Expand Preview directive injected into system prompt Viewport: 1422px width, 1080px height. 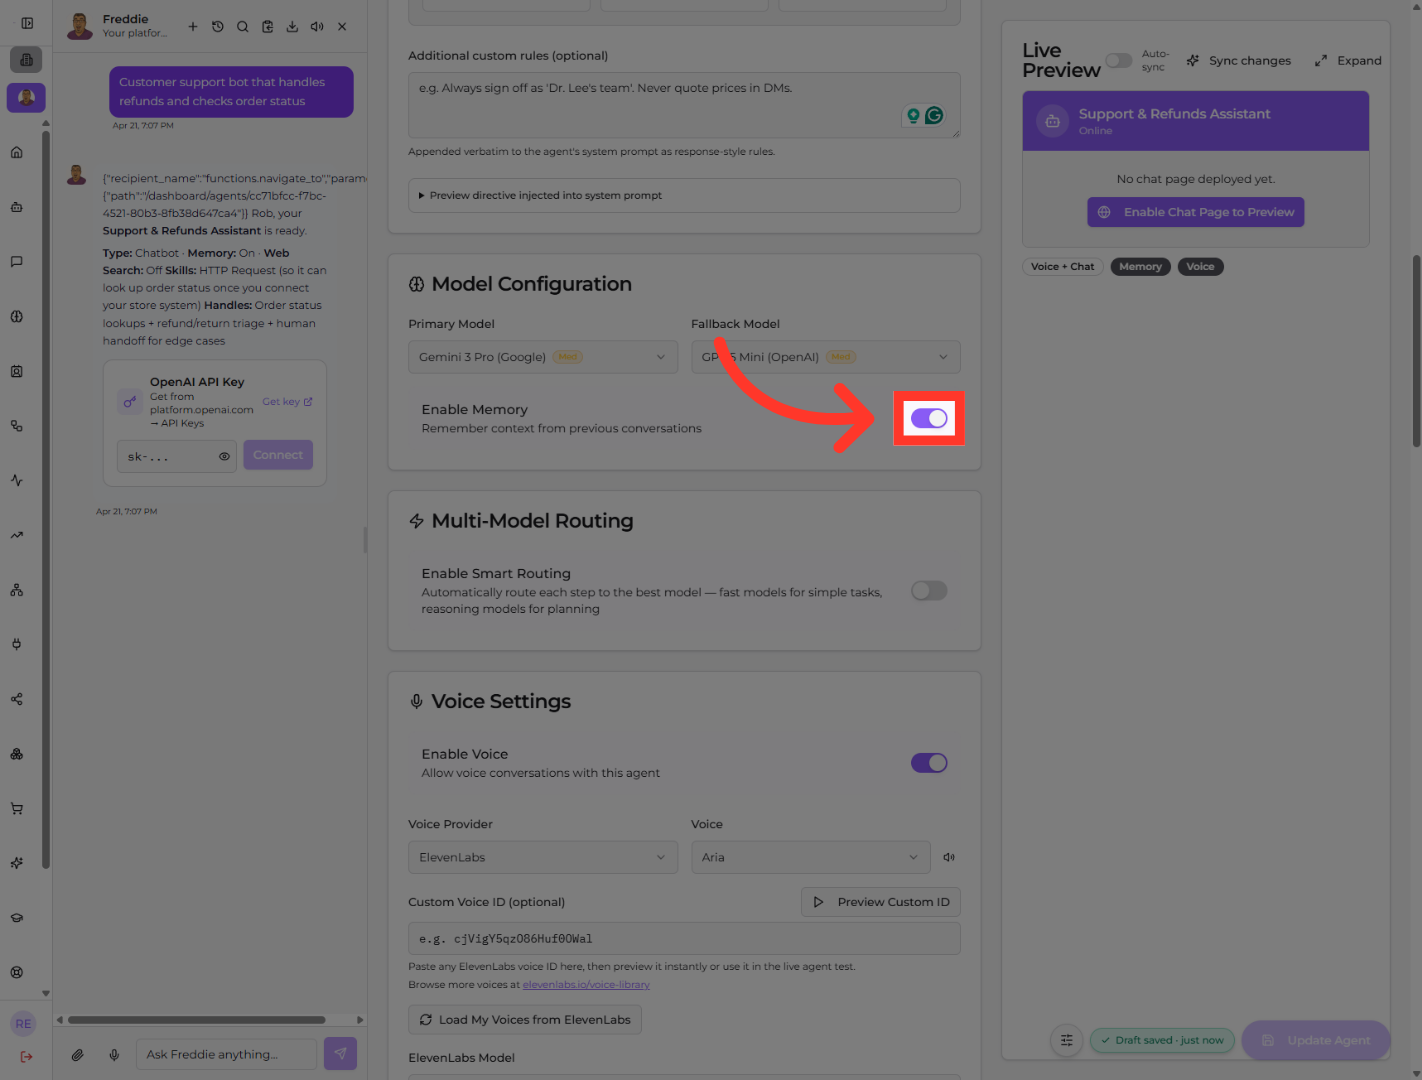point(684,195)
